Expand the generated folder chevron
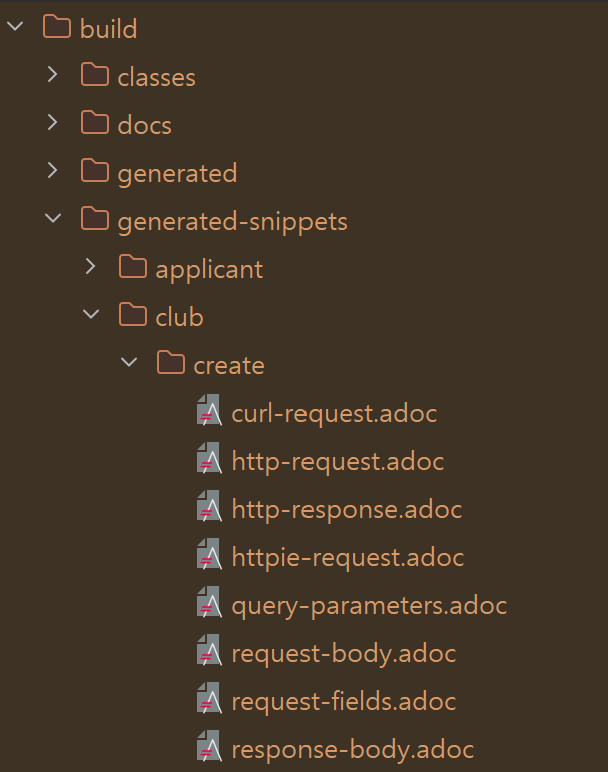This screenshot has width=608, height=772. (x=53, y=170)
